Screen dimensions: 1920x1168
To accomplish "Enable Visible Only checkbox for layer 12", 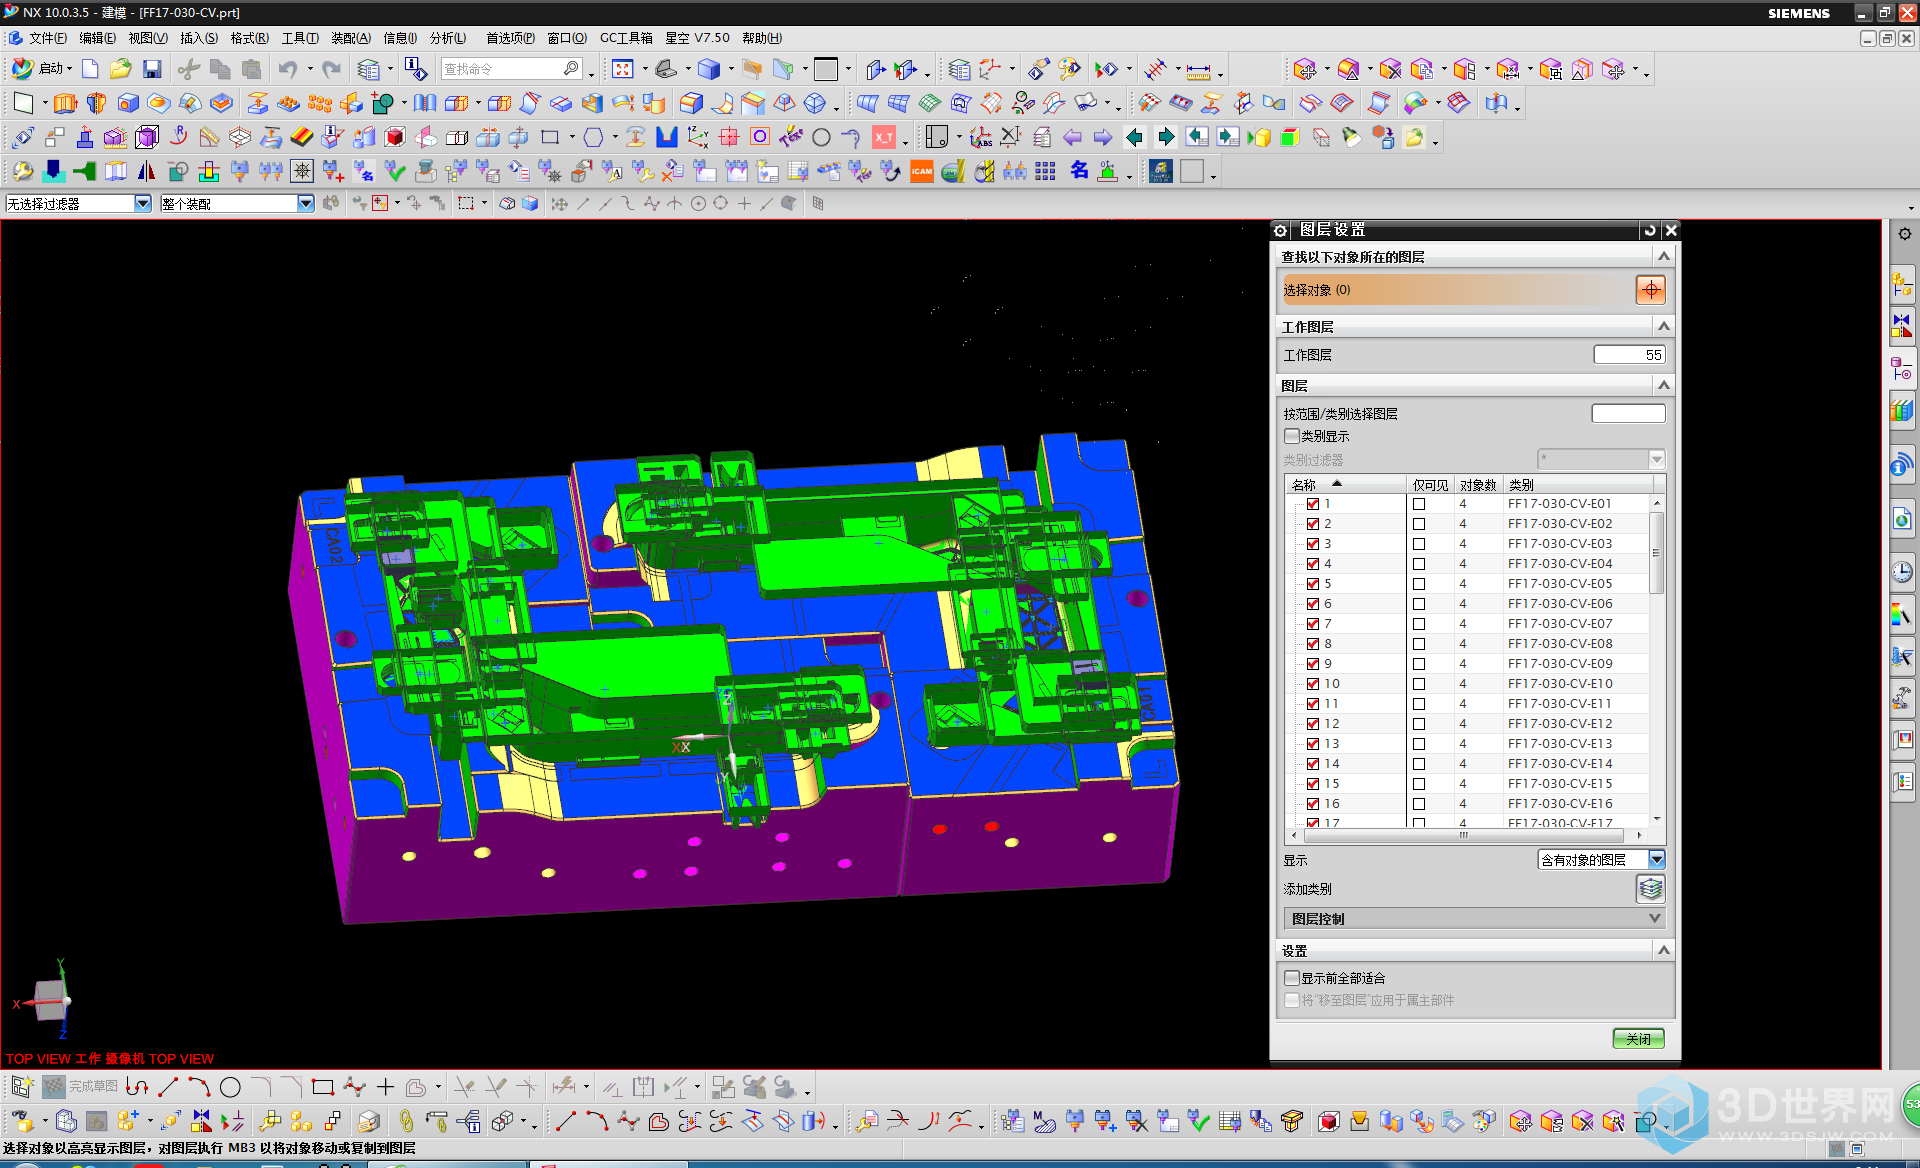I will coord(1419,724).
